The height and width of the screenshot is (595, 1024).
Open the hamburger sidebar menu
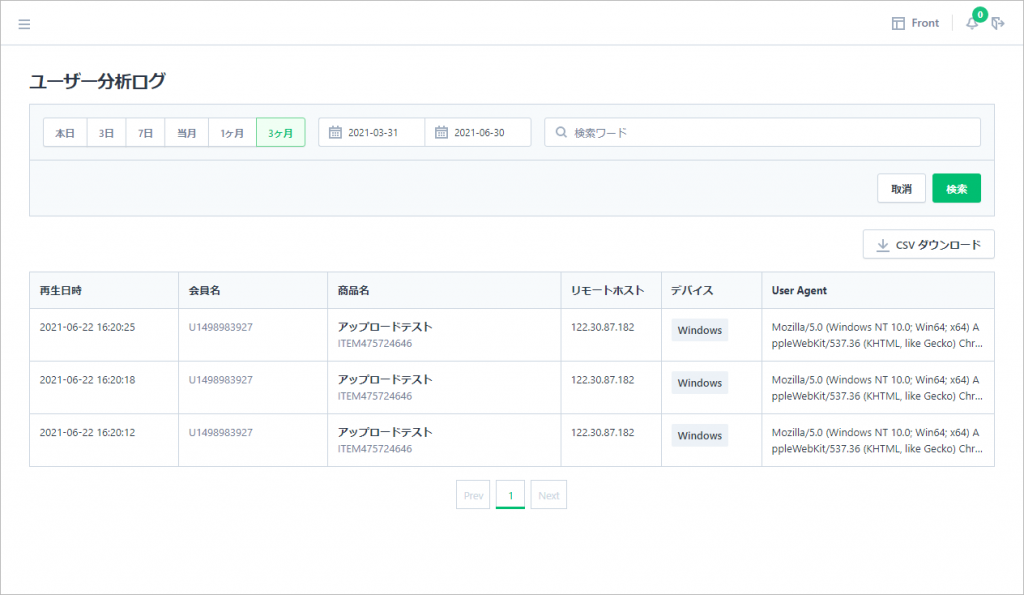tap(24, 24)
